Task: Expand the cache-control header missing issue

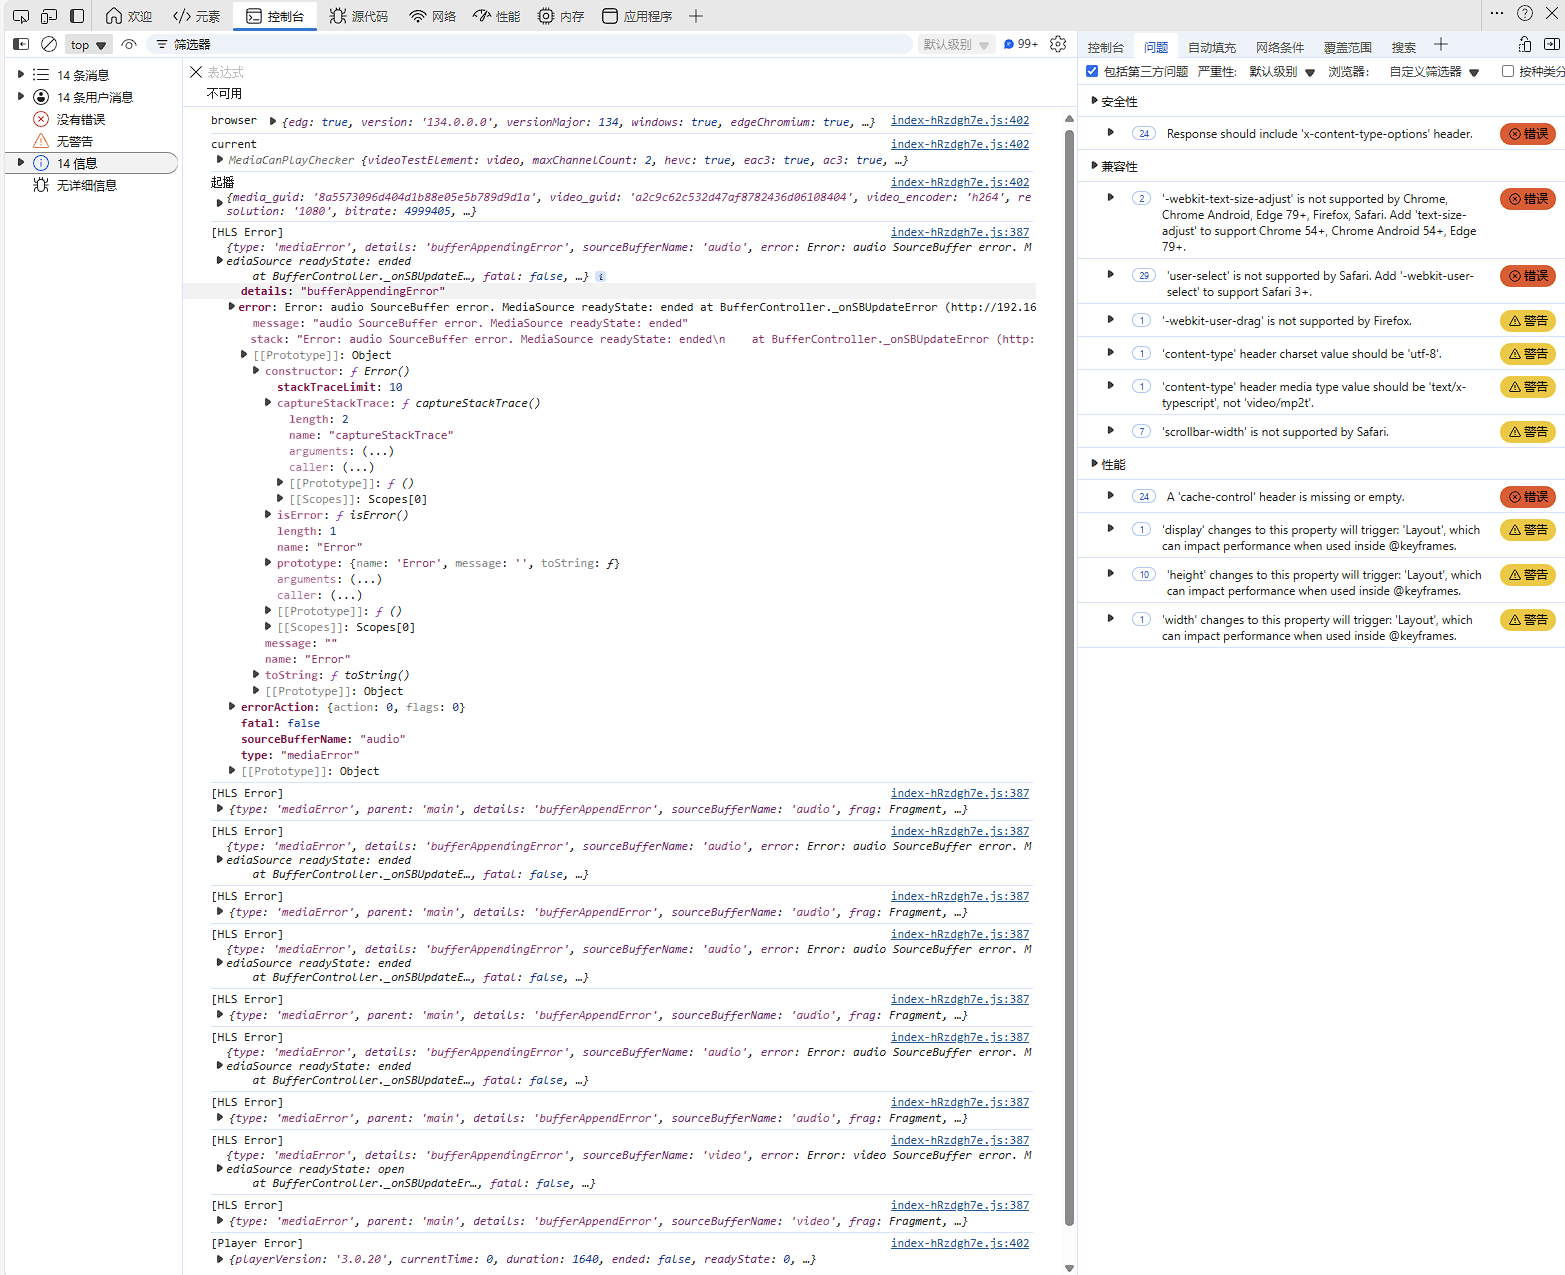Action: (1111, 496)
